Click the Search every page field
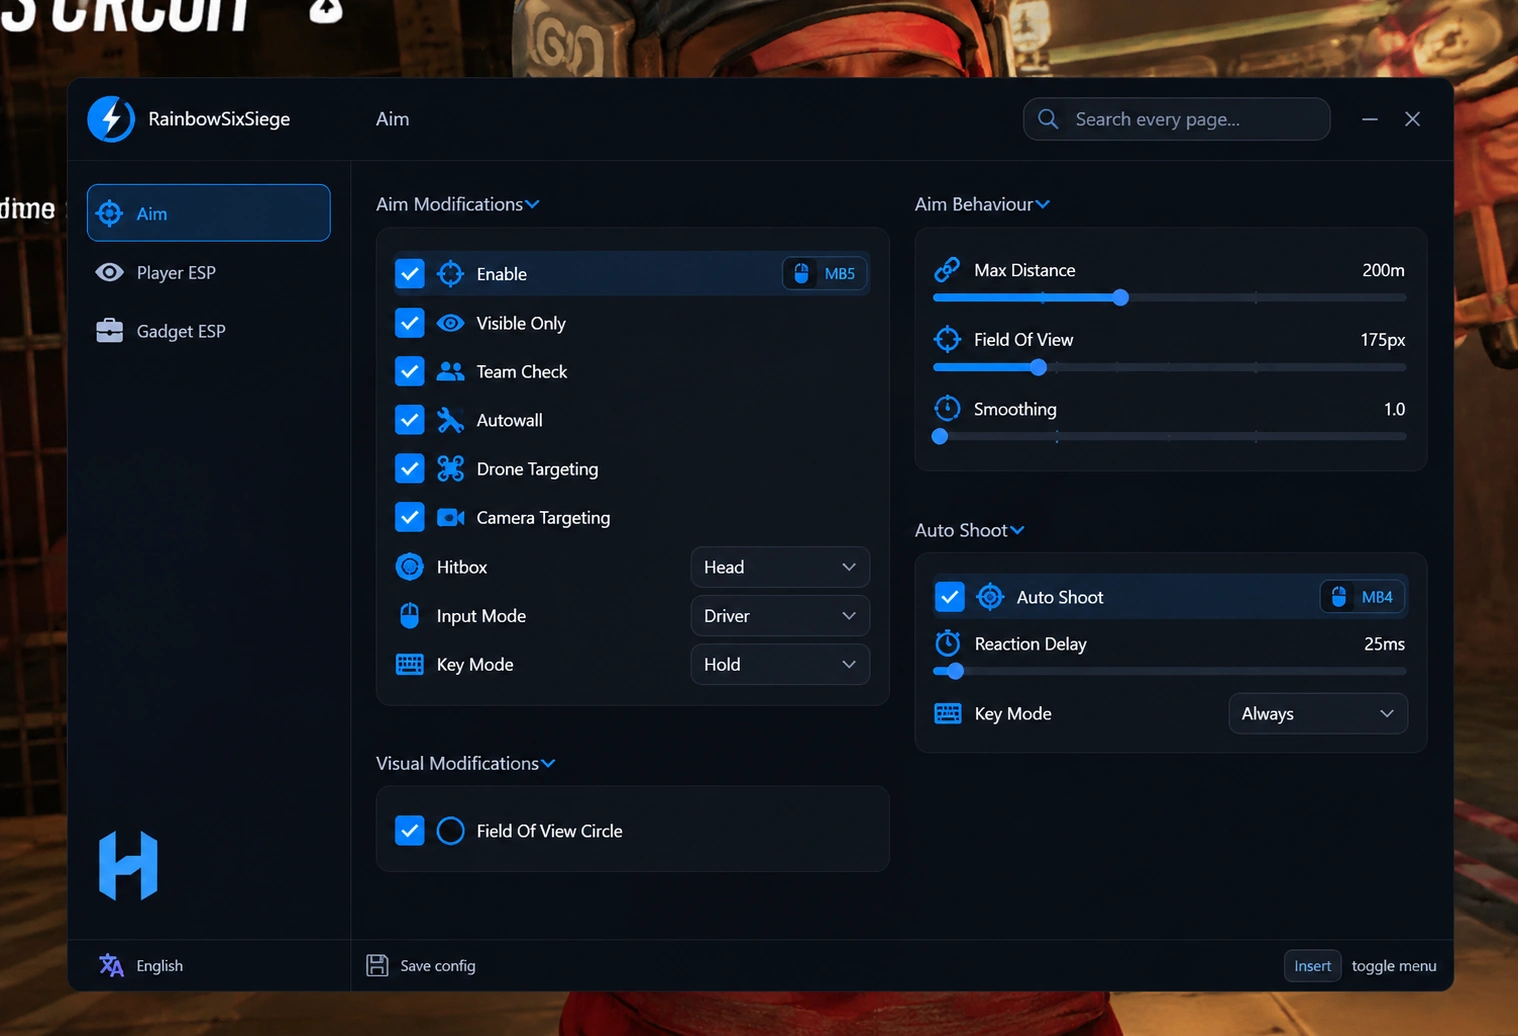1518x1036 pixels. point(1177,119)
